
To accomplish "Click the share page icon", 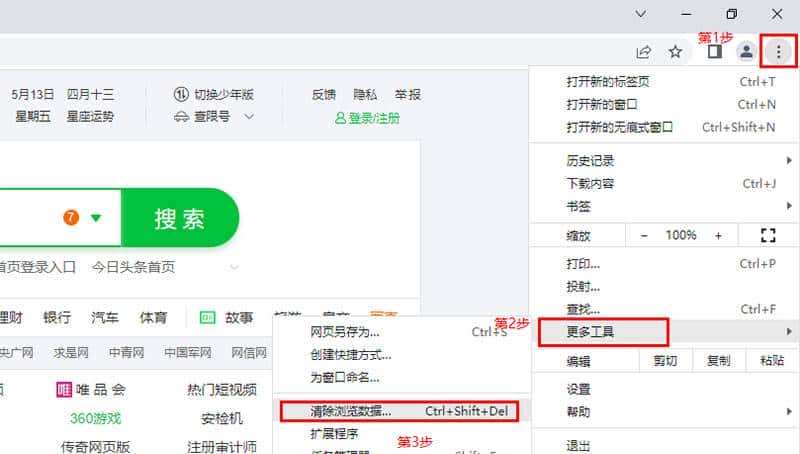I will (x=644, y=52).
